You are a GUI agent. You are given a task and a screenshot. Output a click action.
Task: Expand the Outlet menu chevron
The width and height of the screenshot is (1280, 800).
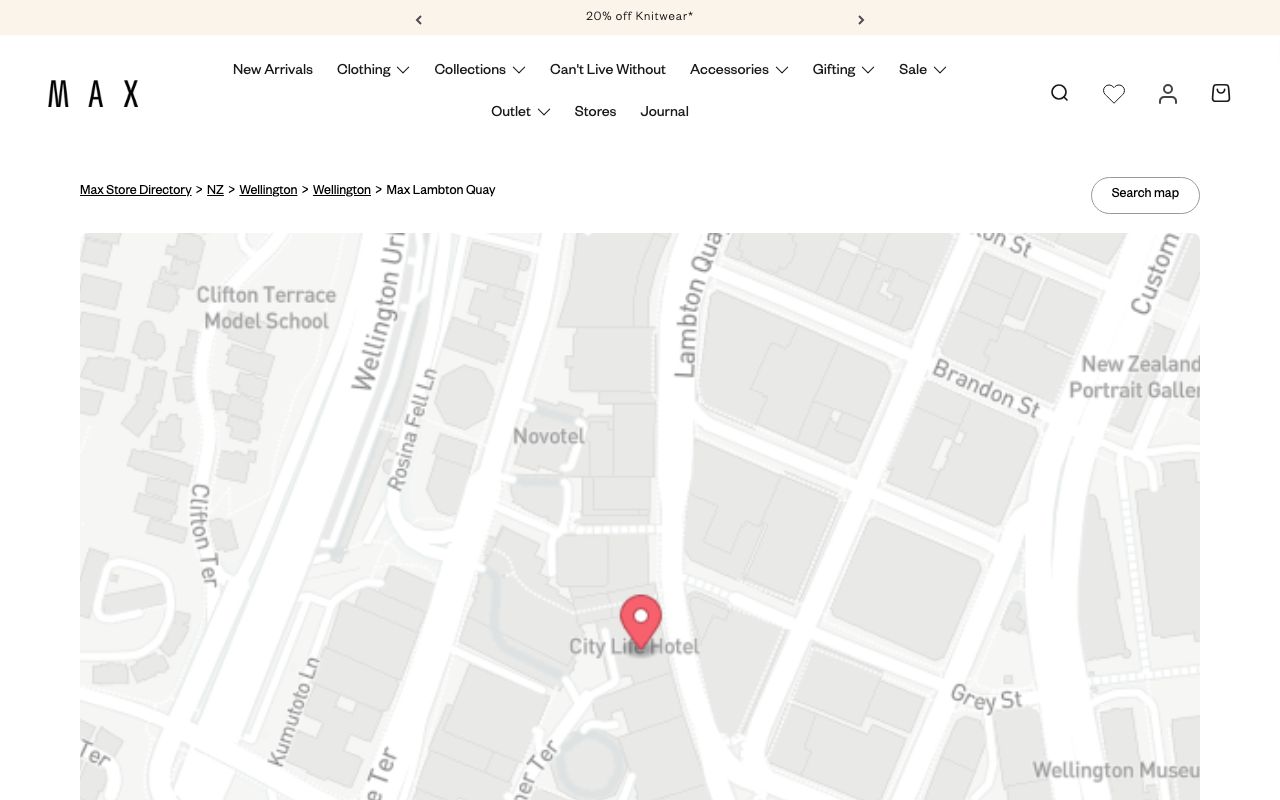pyautogui.click(x=544, y=112)
